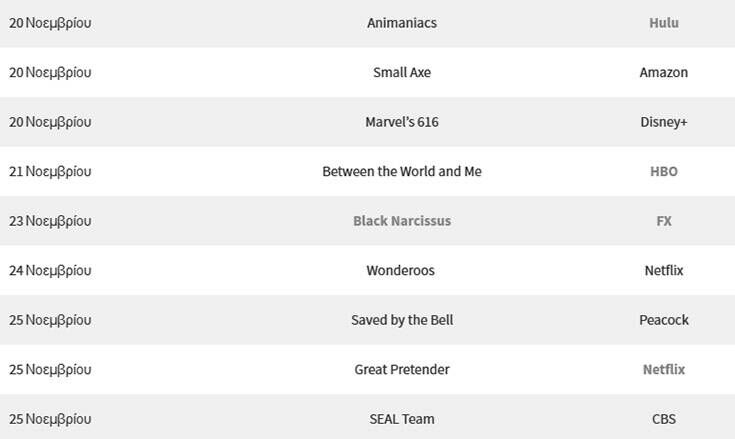This screenshot has width=735, height=439.
Task: Select the Amazon network cell
Action: pos(663,72)
